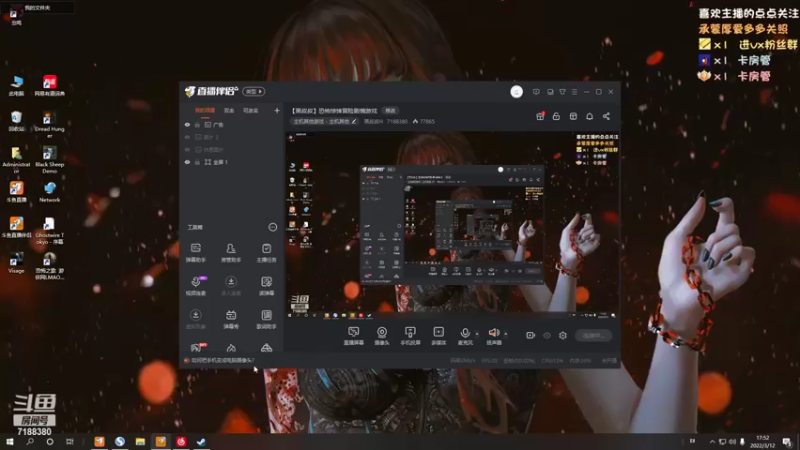The height and width of the screenshot is (450, 800).
Task: Expand the microphone options arrow
Action: [x=477, y=334]
